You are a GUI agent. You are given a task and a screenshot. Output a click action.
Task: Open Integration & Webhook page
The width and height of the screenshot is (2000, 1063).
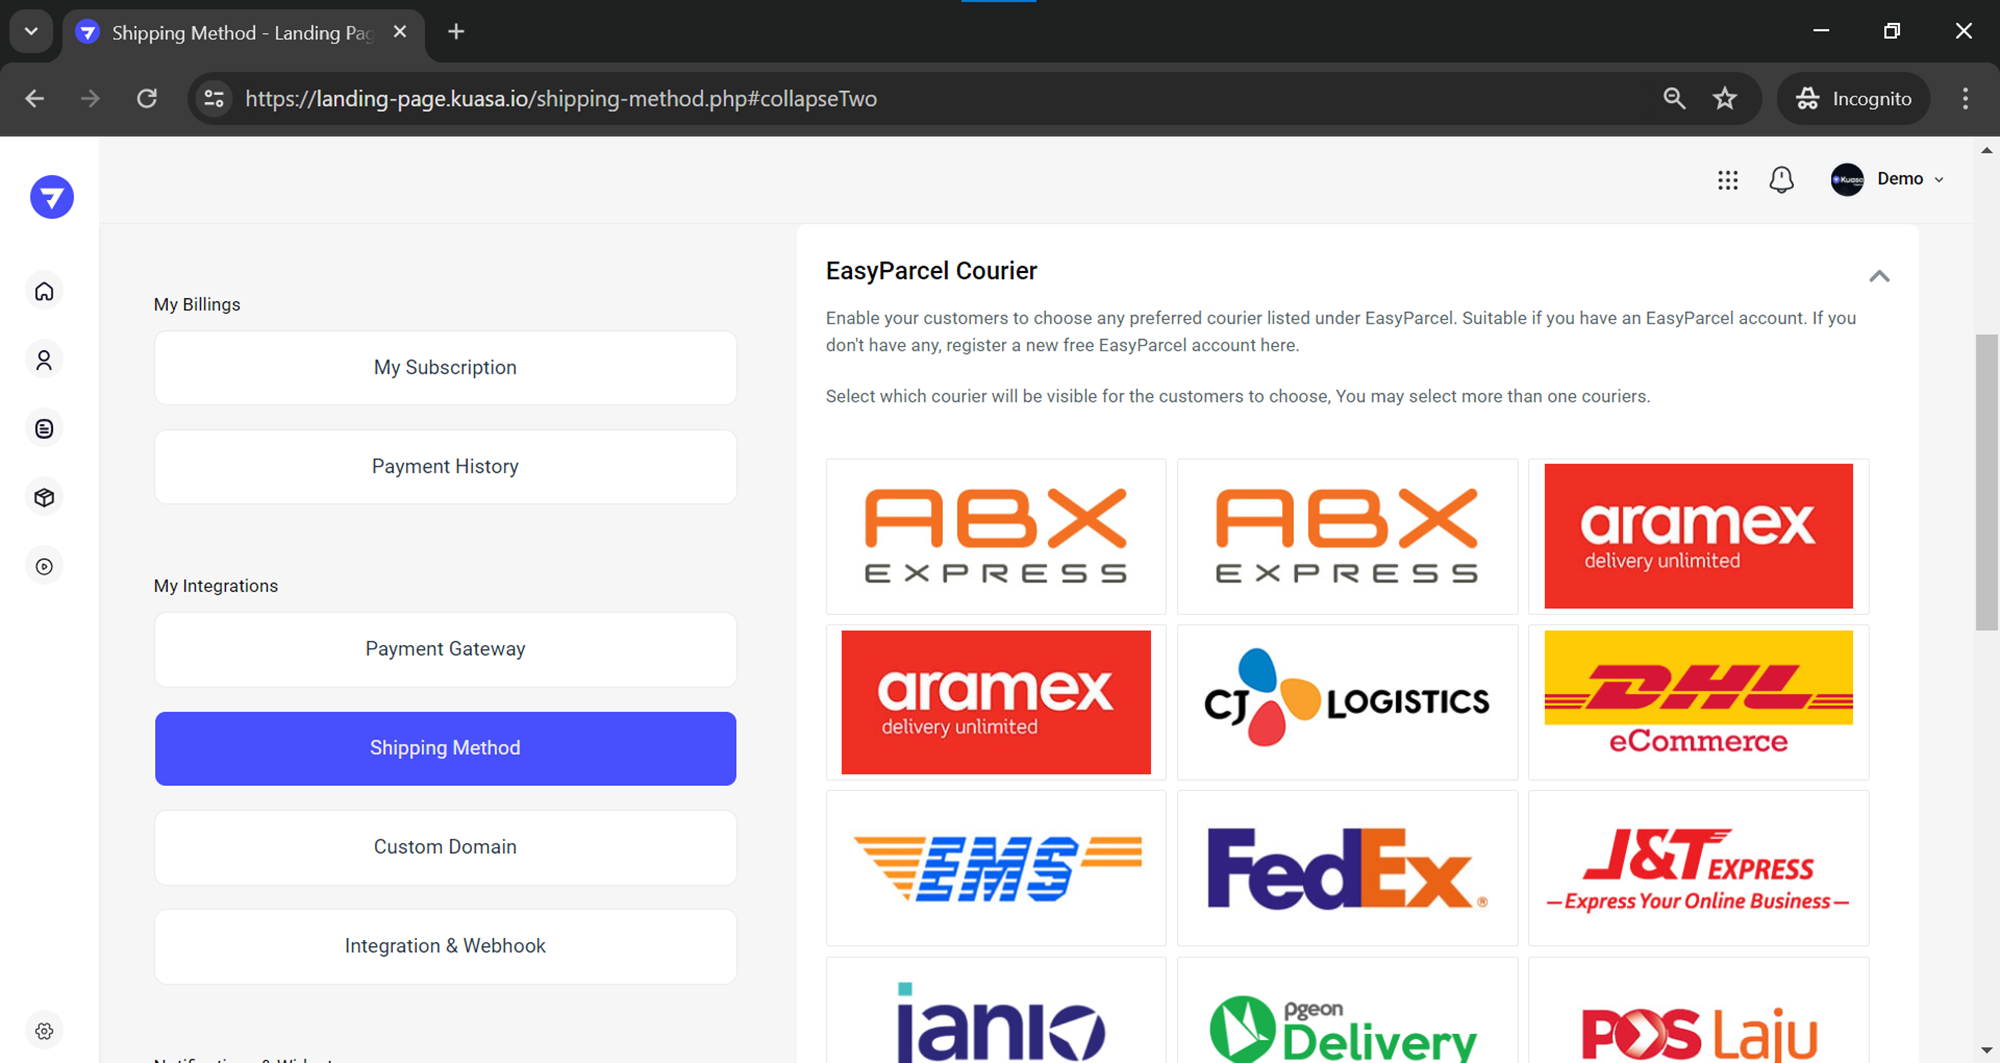(445, 946)
